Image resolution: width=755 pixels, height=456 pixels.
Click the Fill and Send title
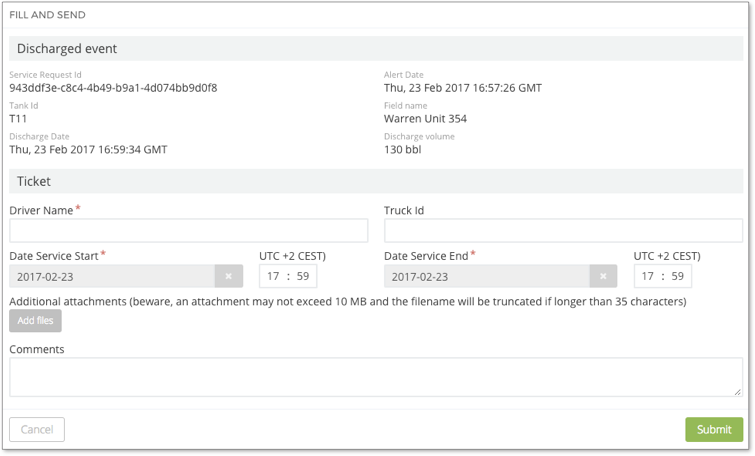(x=48, y=15)
